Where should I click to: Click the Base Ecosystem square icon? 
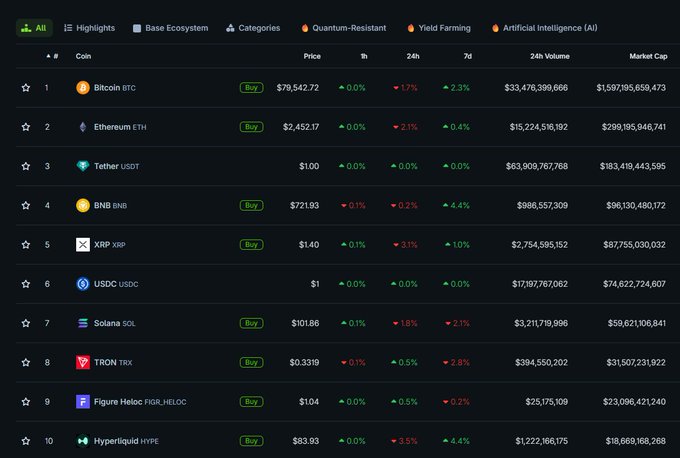click(137, 29)
